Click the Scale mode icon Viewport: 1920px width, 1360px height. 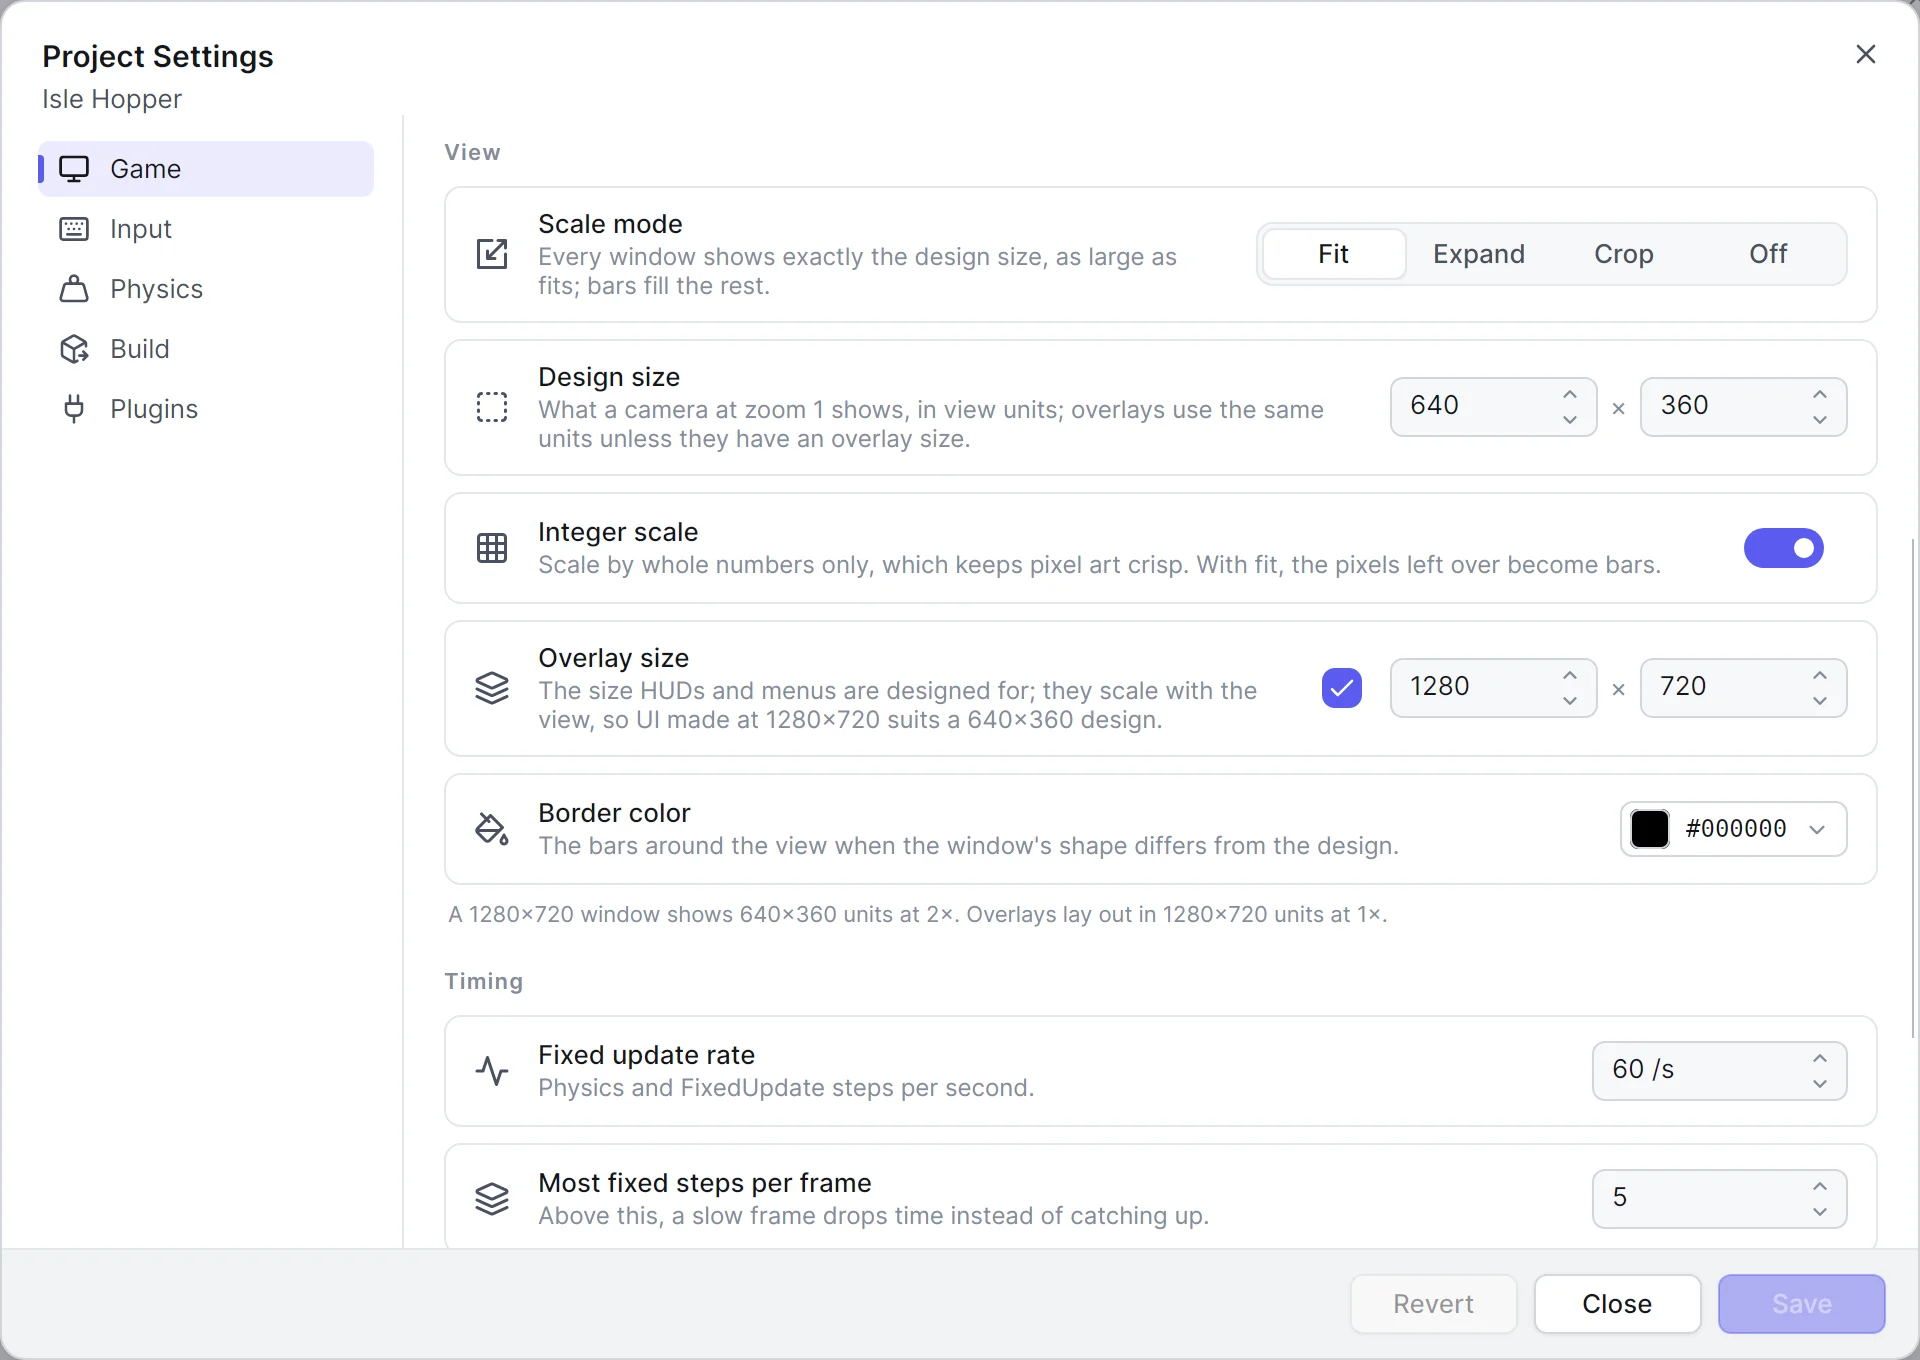point(492,254)
